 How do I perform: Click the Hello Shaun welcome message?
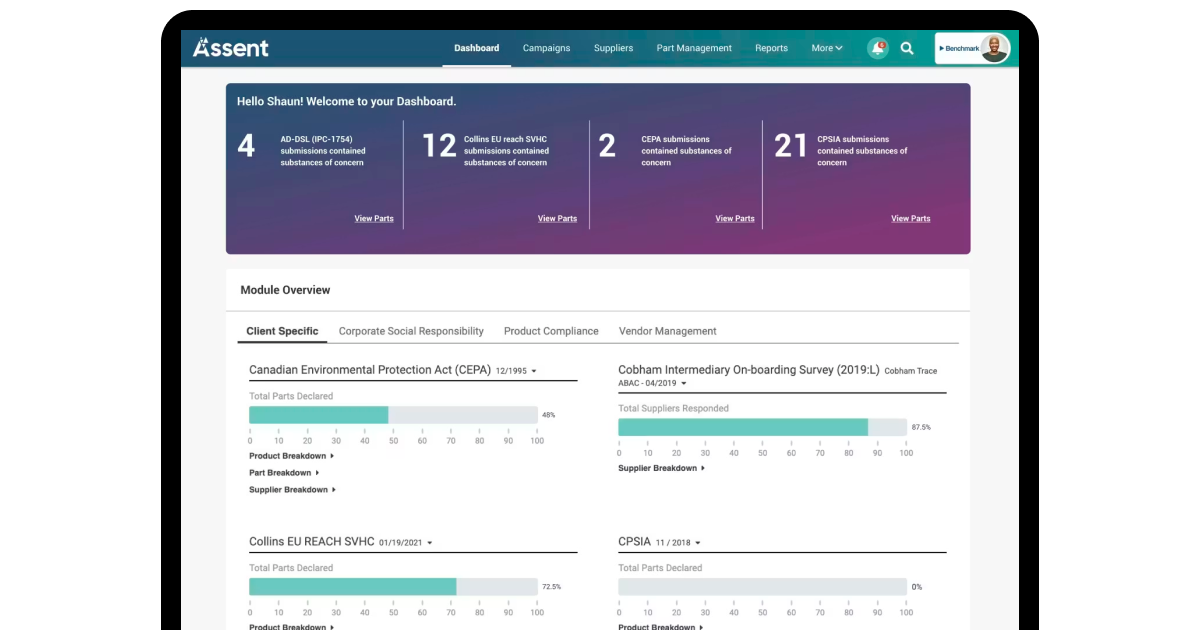(x=347, y=102)
